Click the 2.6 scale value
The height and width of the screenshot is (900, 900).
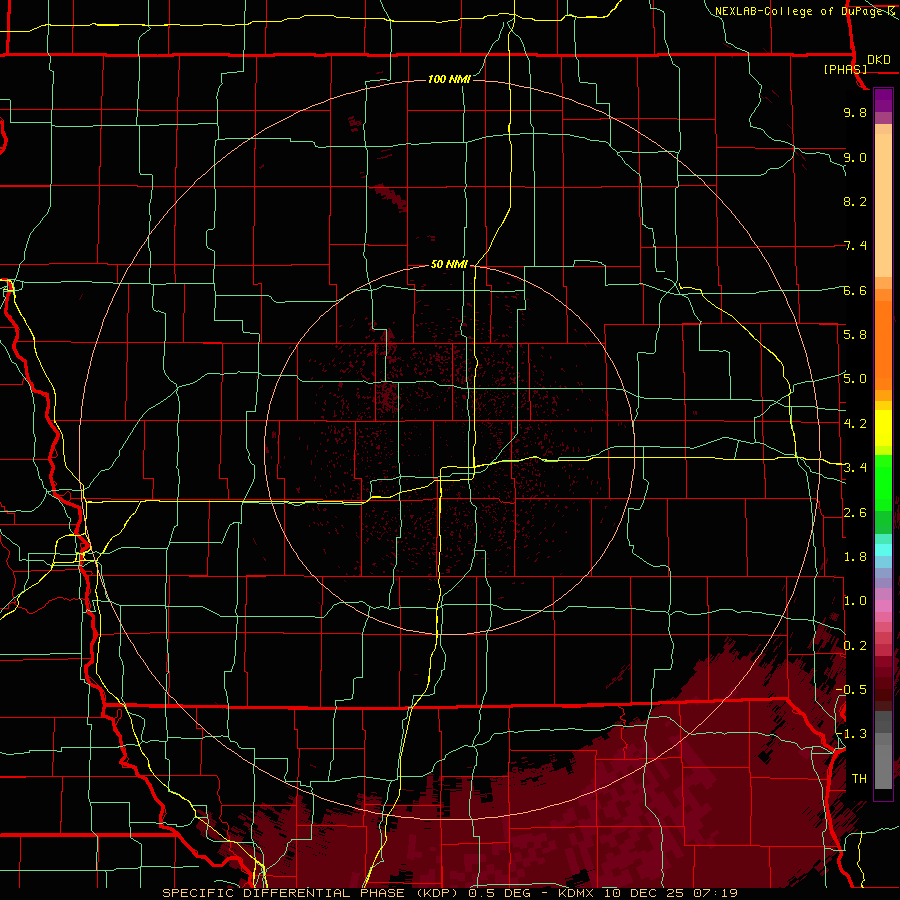tap(855, 513)
